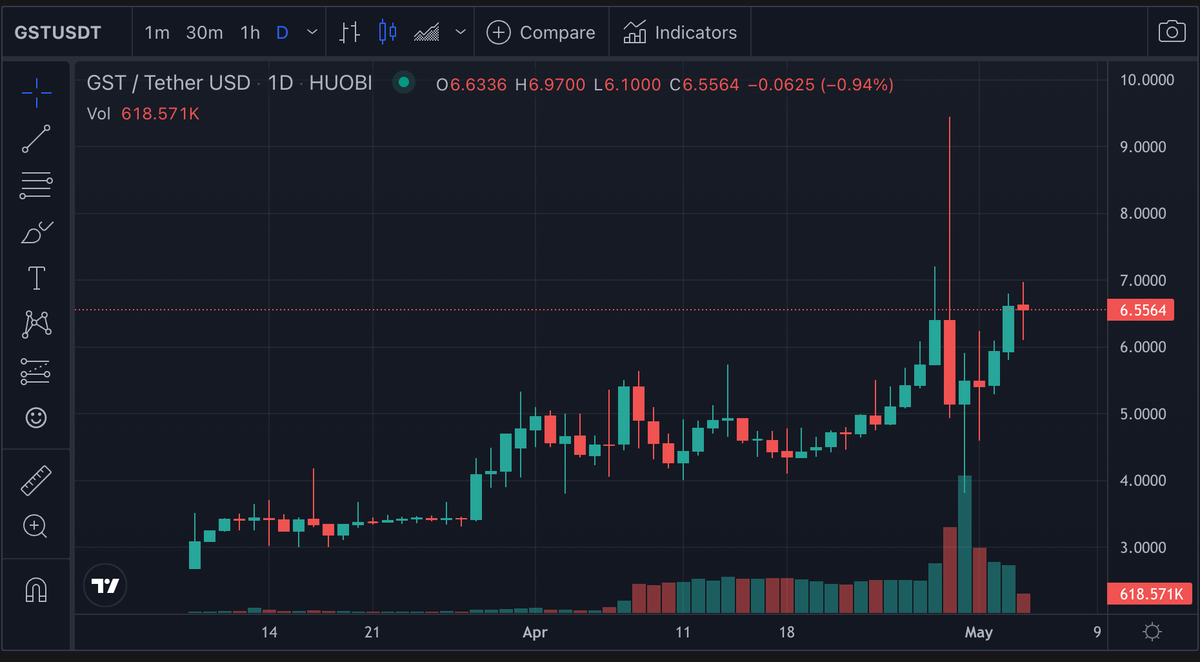This screenshot has width=1200, height=662.
Task: Select the crosshair cursor tool
Action: click(36, 93)
